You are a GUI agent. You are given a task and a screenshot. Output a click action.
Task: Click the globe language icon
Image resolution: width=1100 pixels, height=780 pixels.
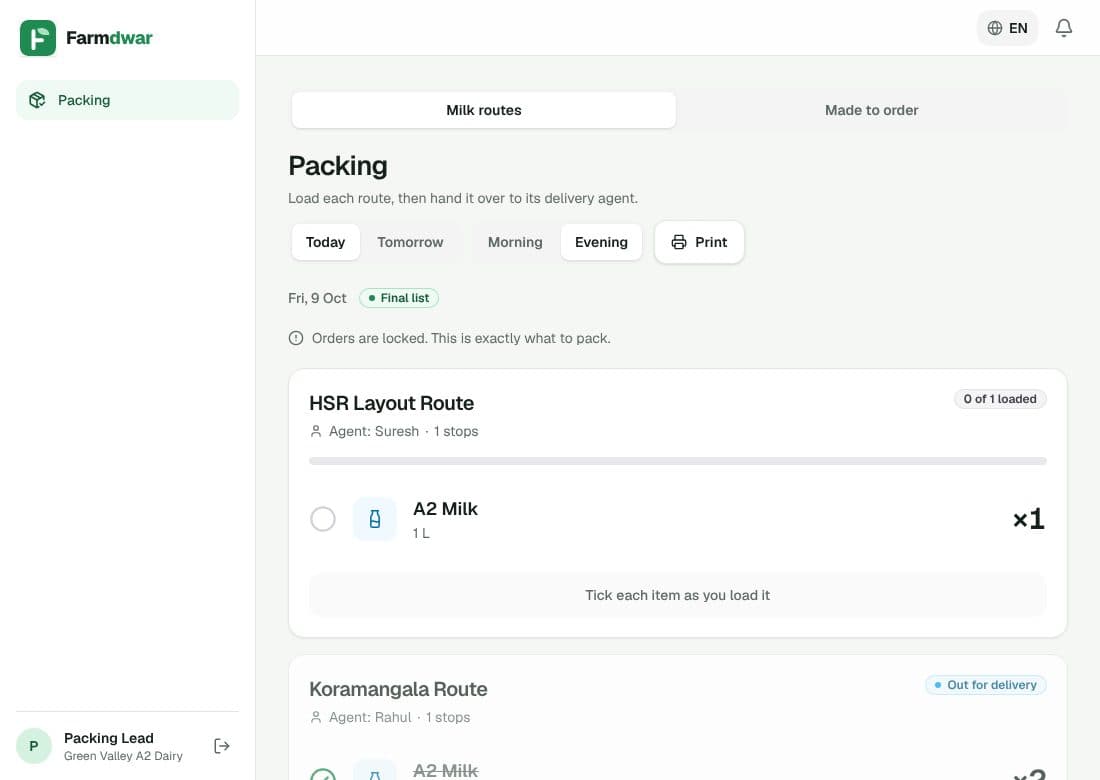[x=995, y=28]
